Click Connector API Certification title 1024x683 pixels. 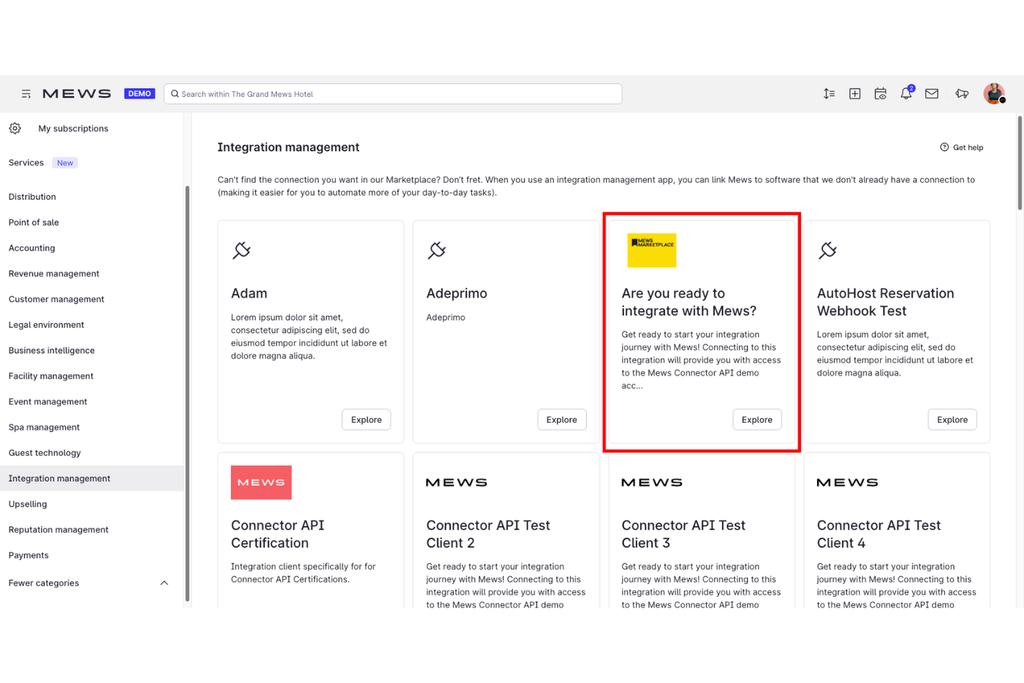coord(278,534)
